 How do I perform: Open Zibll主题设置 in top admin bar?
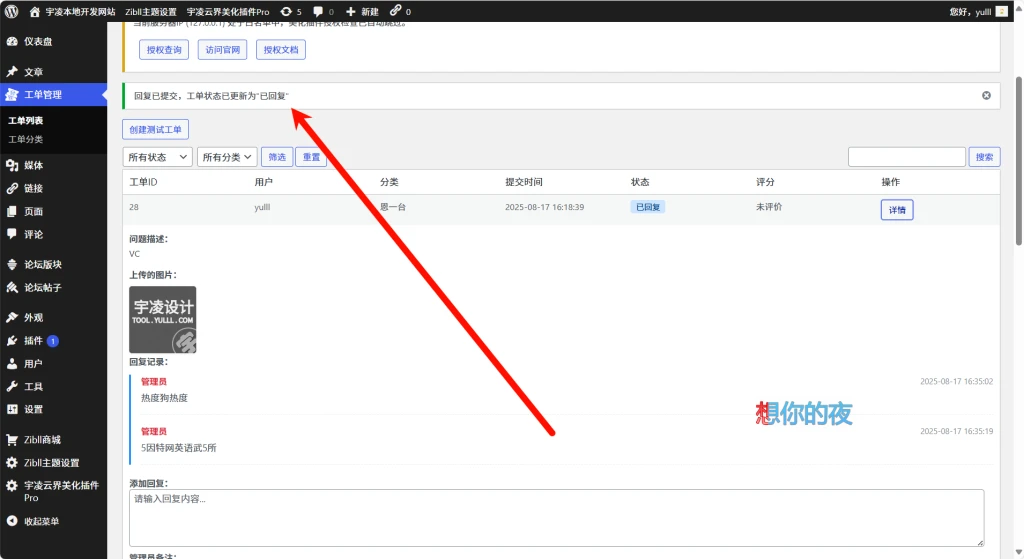click(x=151, y=12)
